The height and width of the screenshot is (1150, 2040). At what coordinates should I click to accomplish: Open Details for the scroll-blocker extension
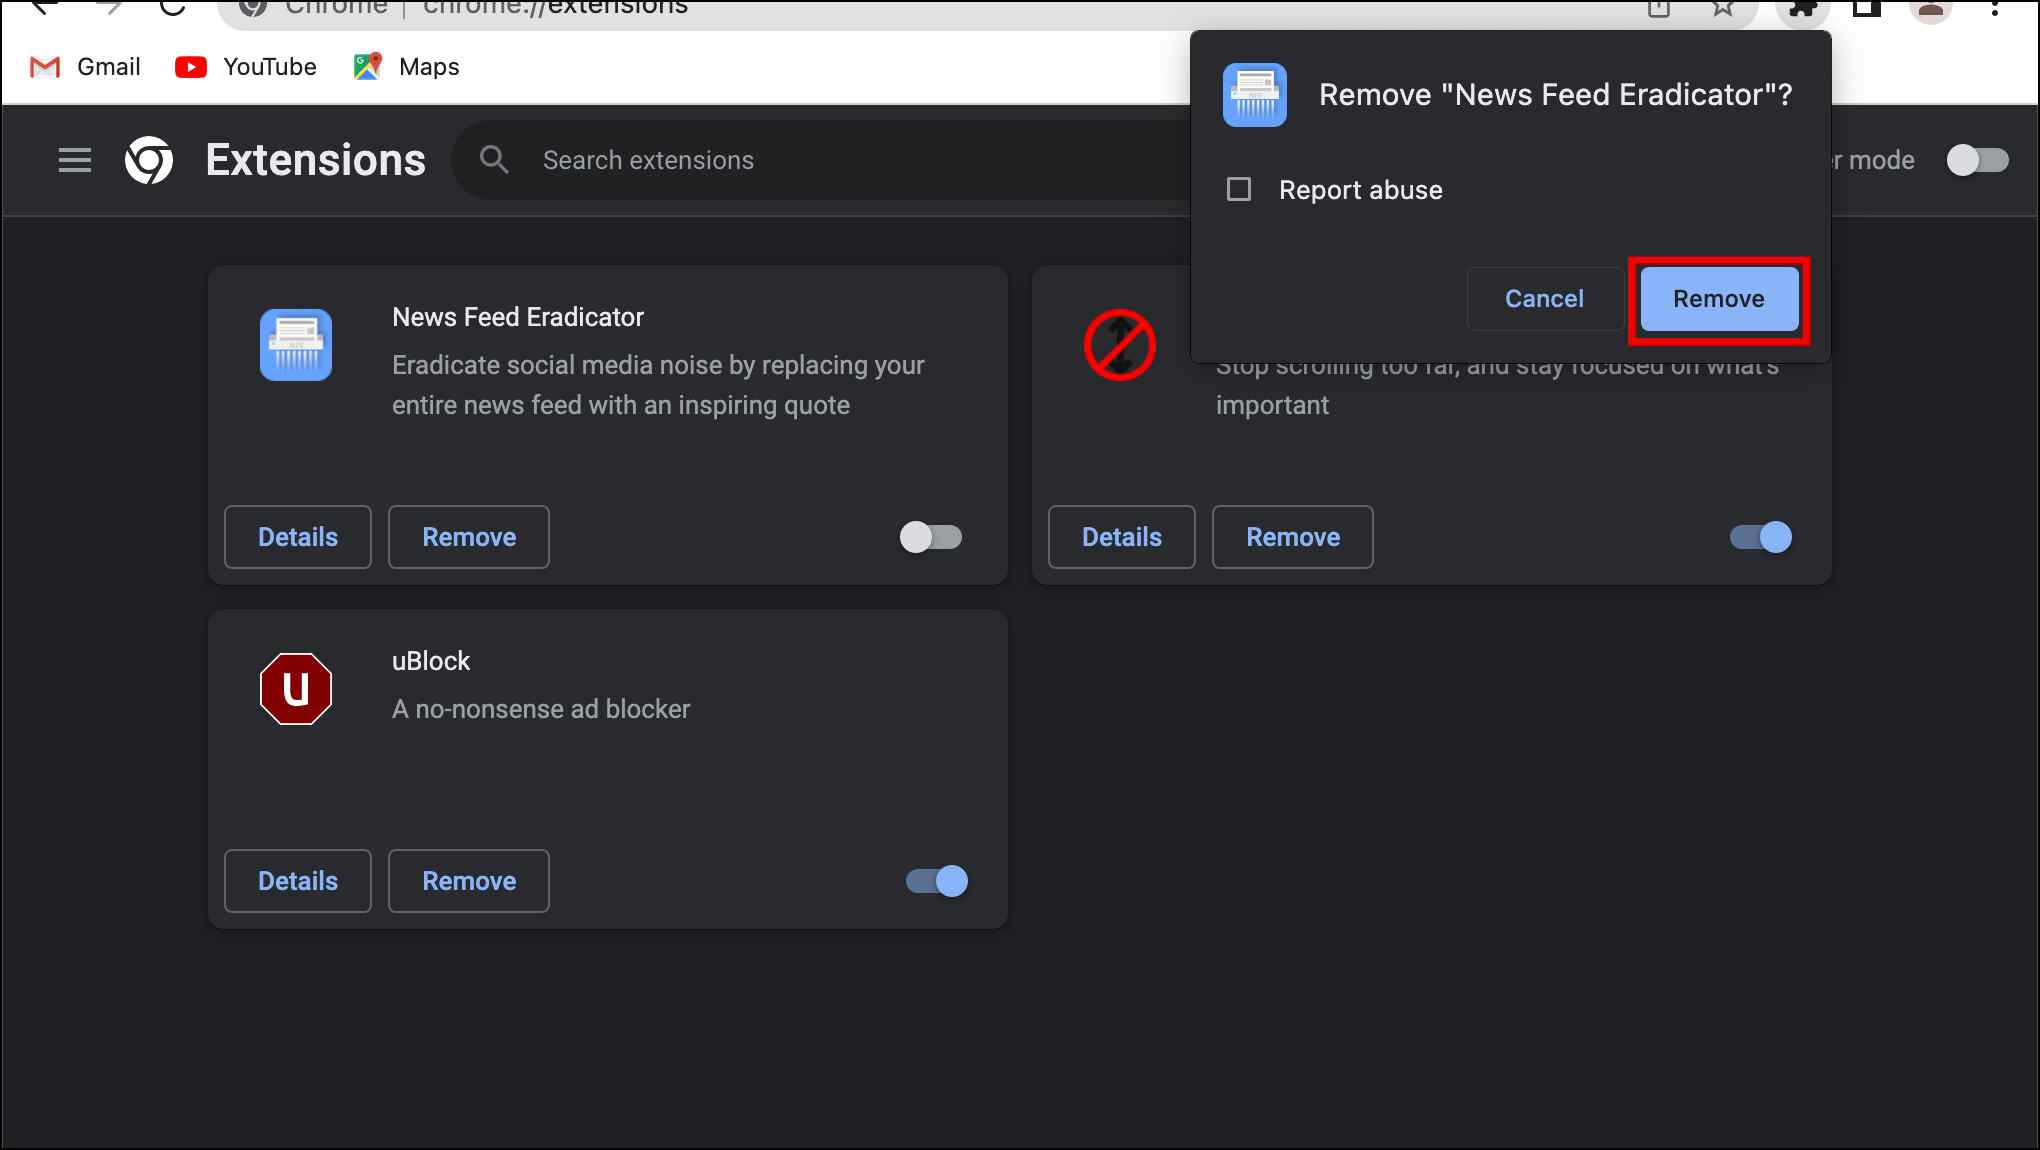pyautogui.click(x=1122, y=537)
